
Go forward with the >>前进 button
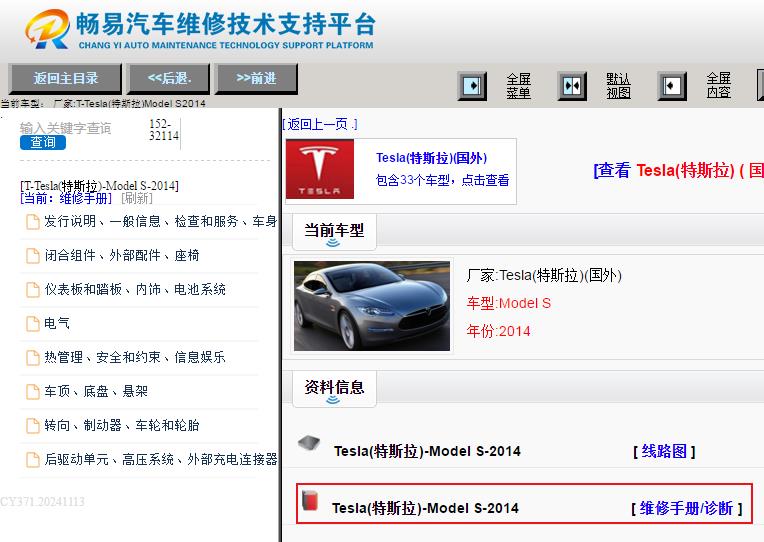[x=256, y=78]
